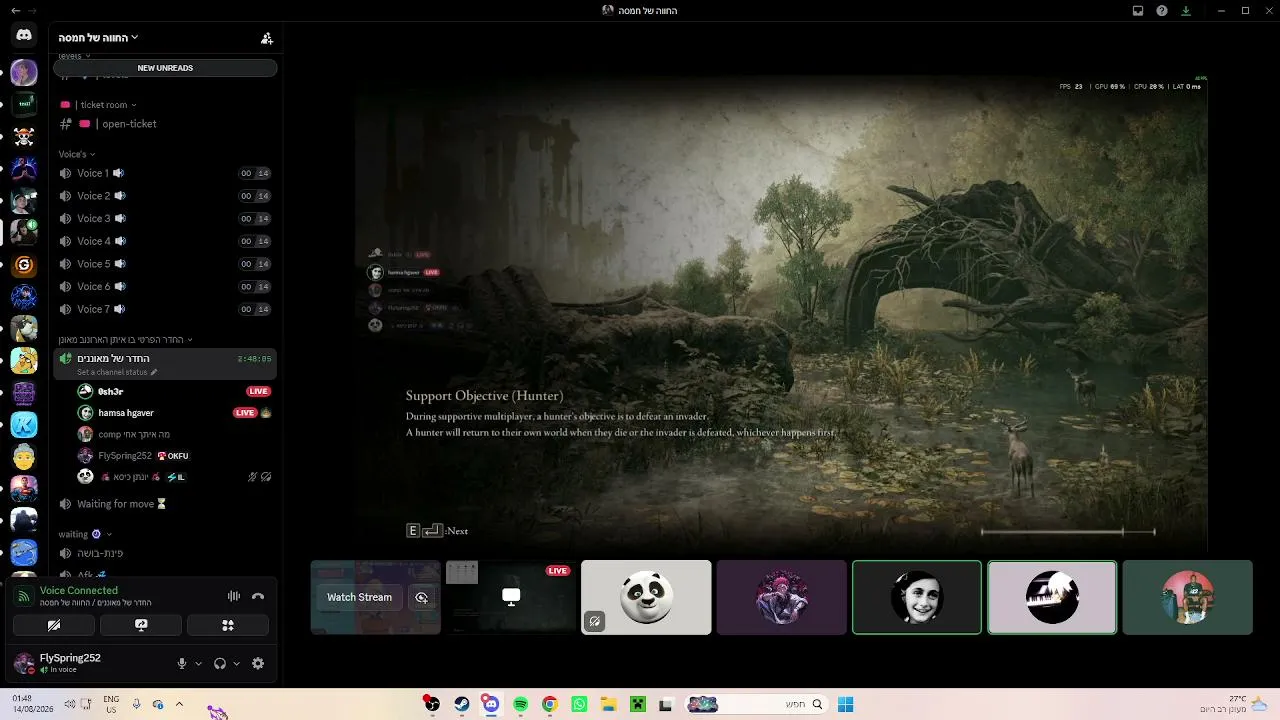
Task: Open the voice connection signal info icon
Action: pyautogui.click(x=24, y=596)
